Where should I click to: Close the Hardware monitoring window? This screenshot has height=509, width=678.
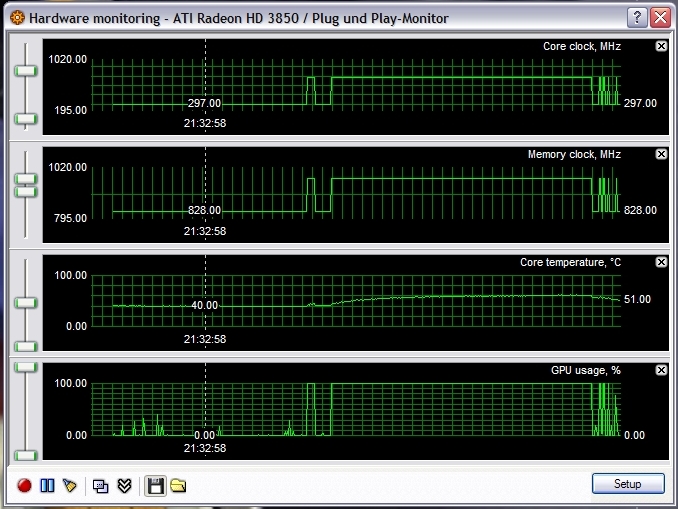[x=660, y=18]
